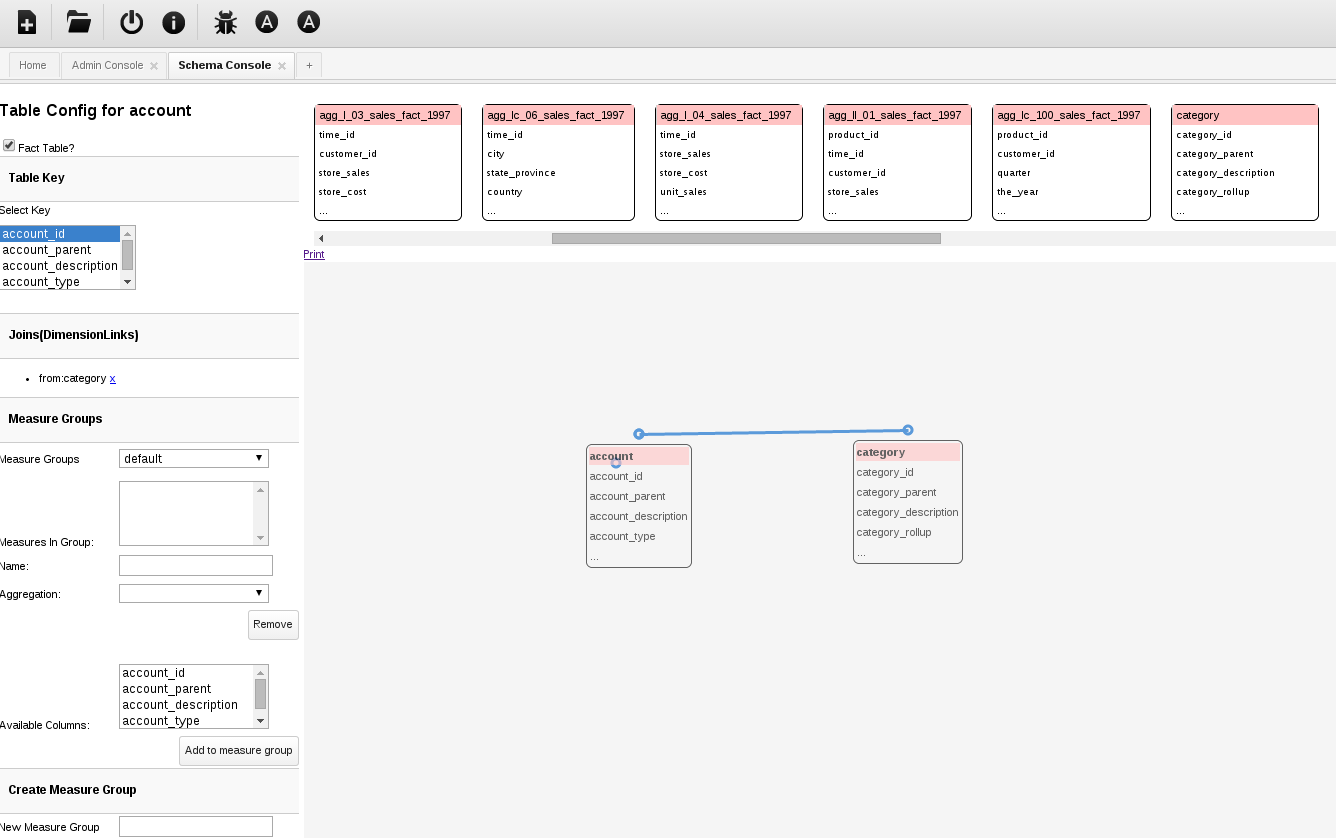Click the Table Key section header
The image size is (1336, 838).
(x=150, y=178)
